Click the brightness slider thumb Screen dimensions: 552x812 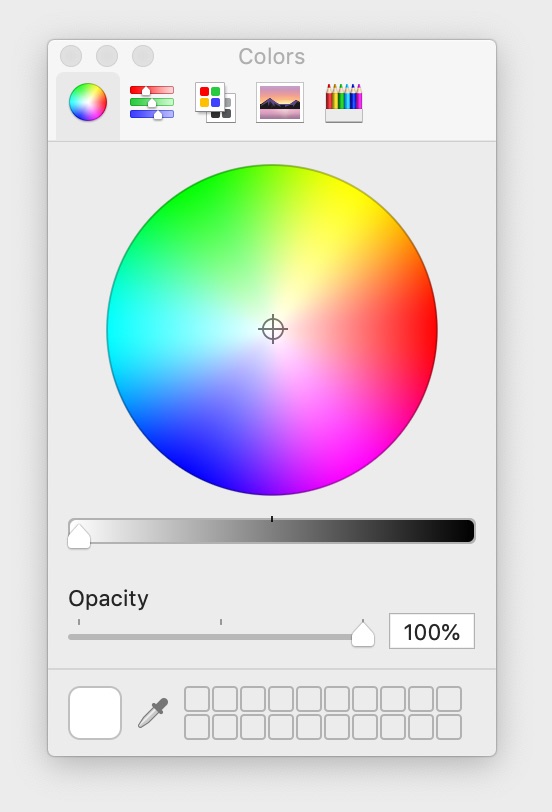(79, 536)
